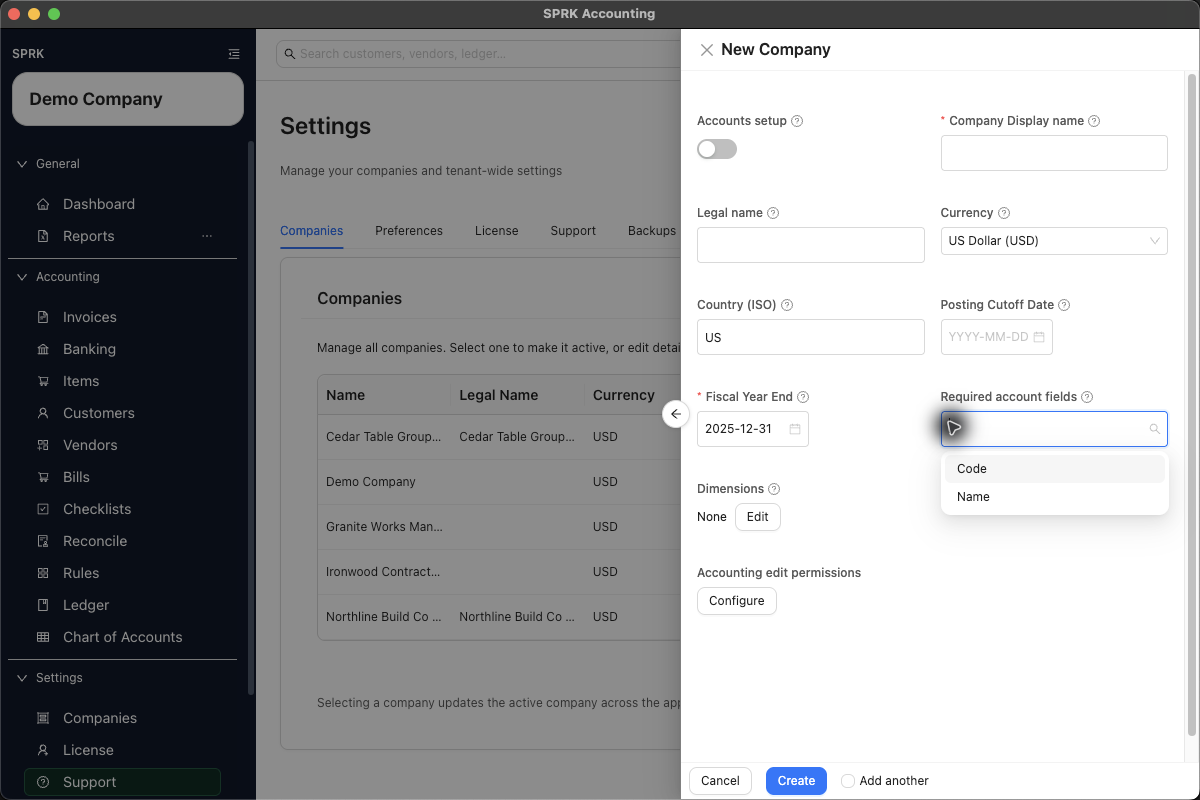
Task: Open Checklists in the sidebar
Action: tap(97, 509)
